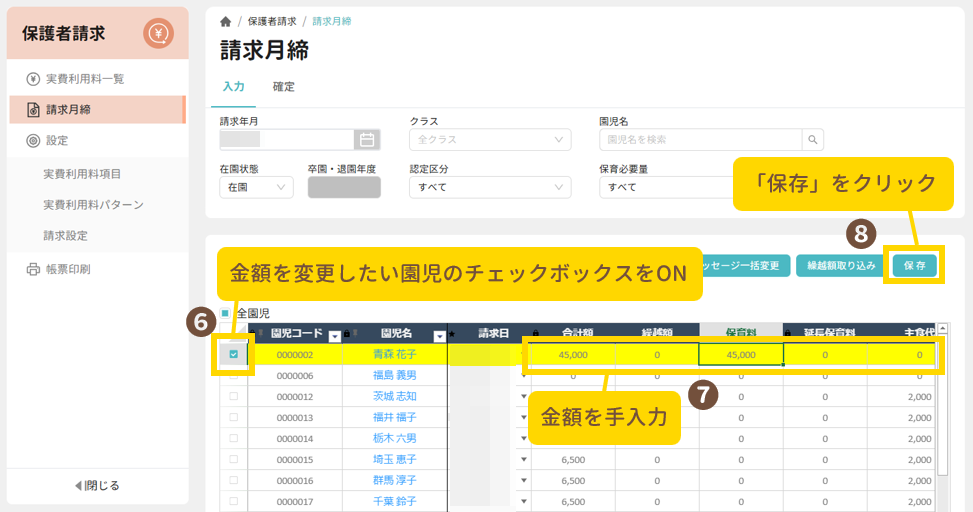Image resolution: width=973 pixels, height=512 pixels.
Task: Click the printer icon for 帳票印刷
Action: click(x=33, y=269)
